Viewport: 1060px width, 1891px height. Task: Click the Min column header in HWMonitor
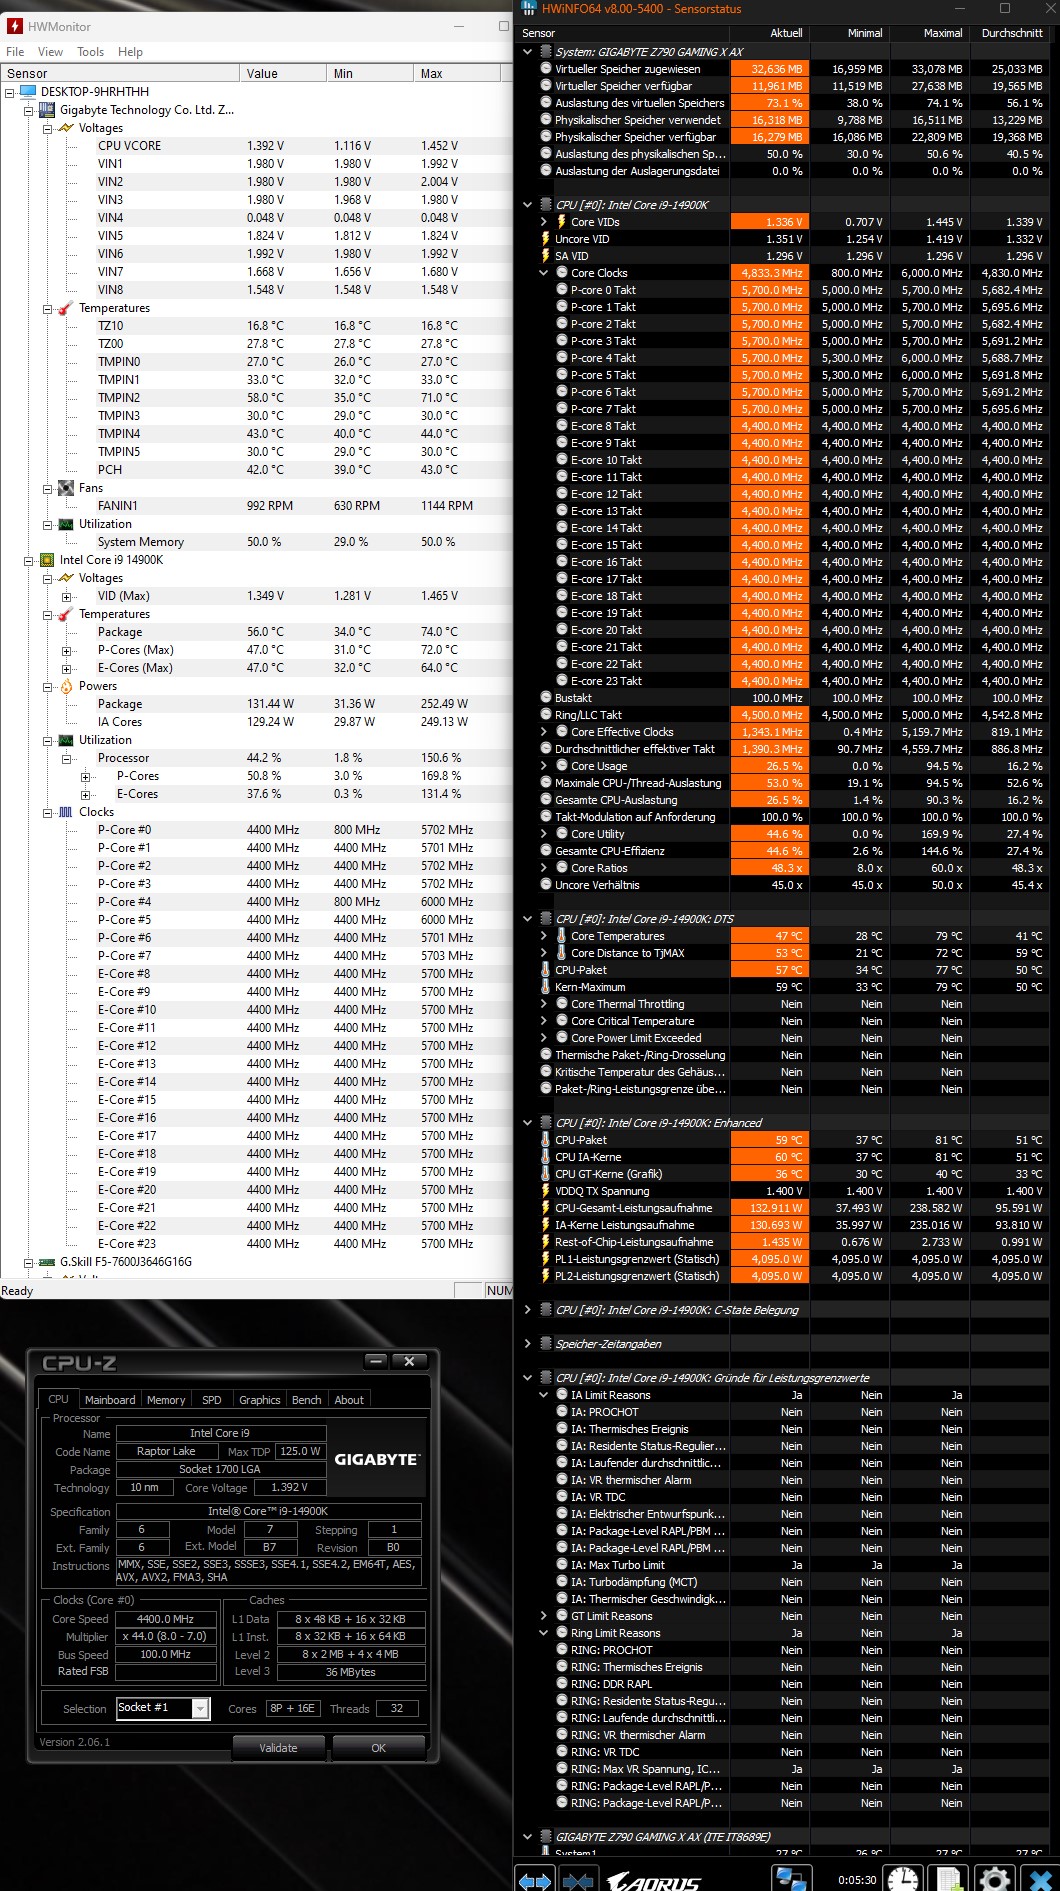tap(370, 74)
